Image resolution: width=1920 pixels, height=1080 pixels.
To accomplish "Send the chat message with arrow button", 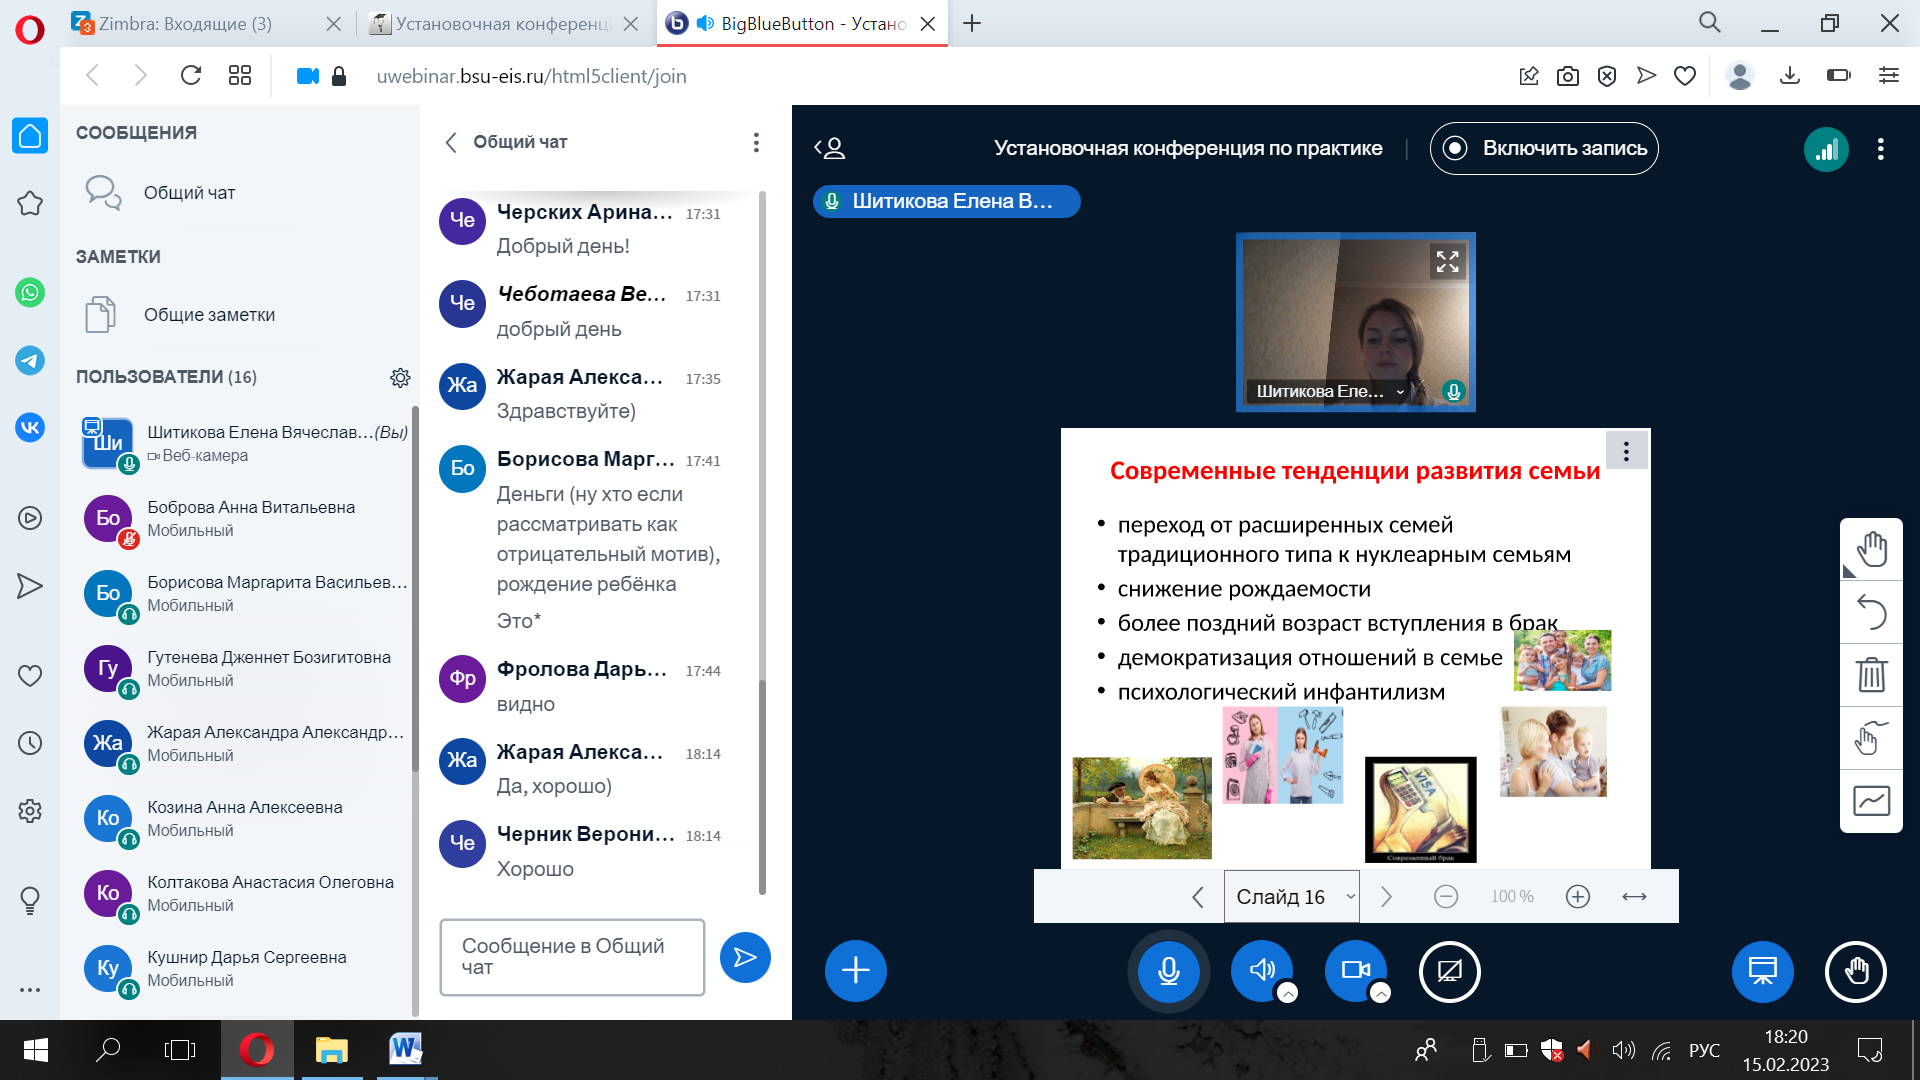I will click(x=745, y=958).
